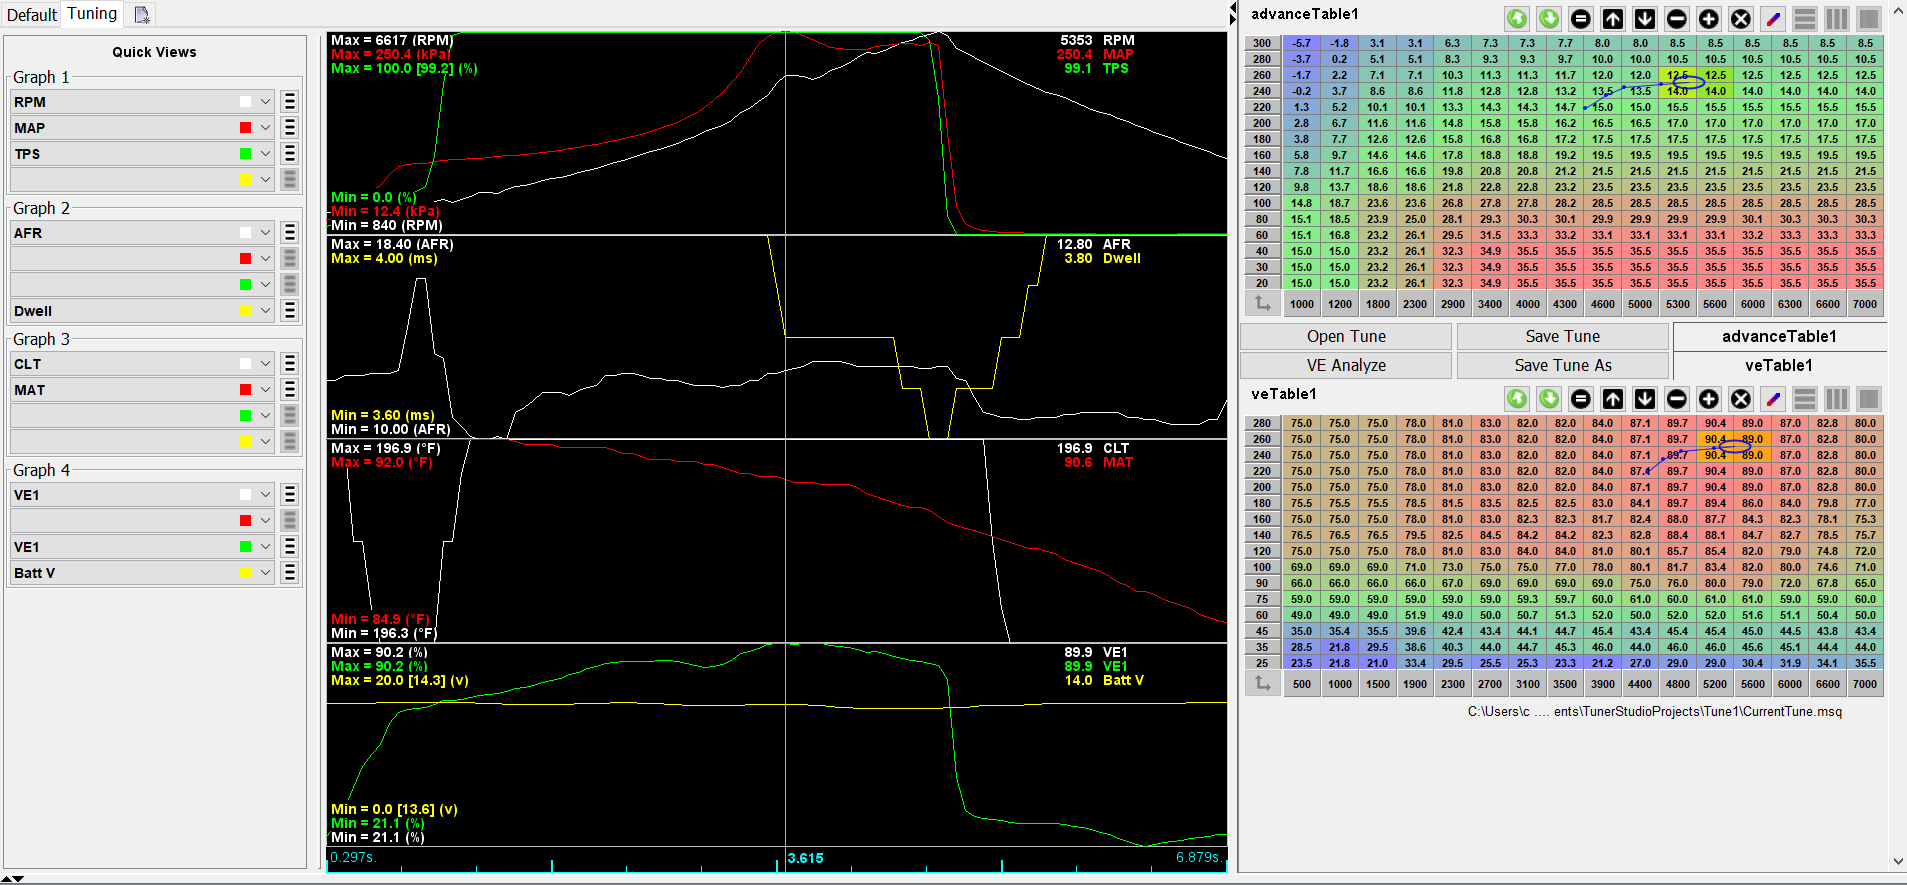The image size is (1907, 885).
Task: Click the green up-arrow icon in veTable1 toolbar
Action: point(1517,399)
